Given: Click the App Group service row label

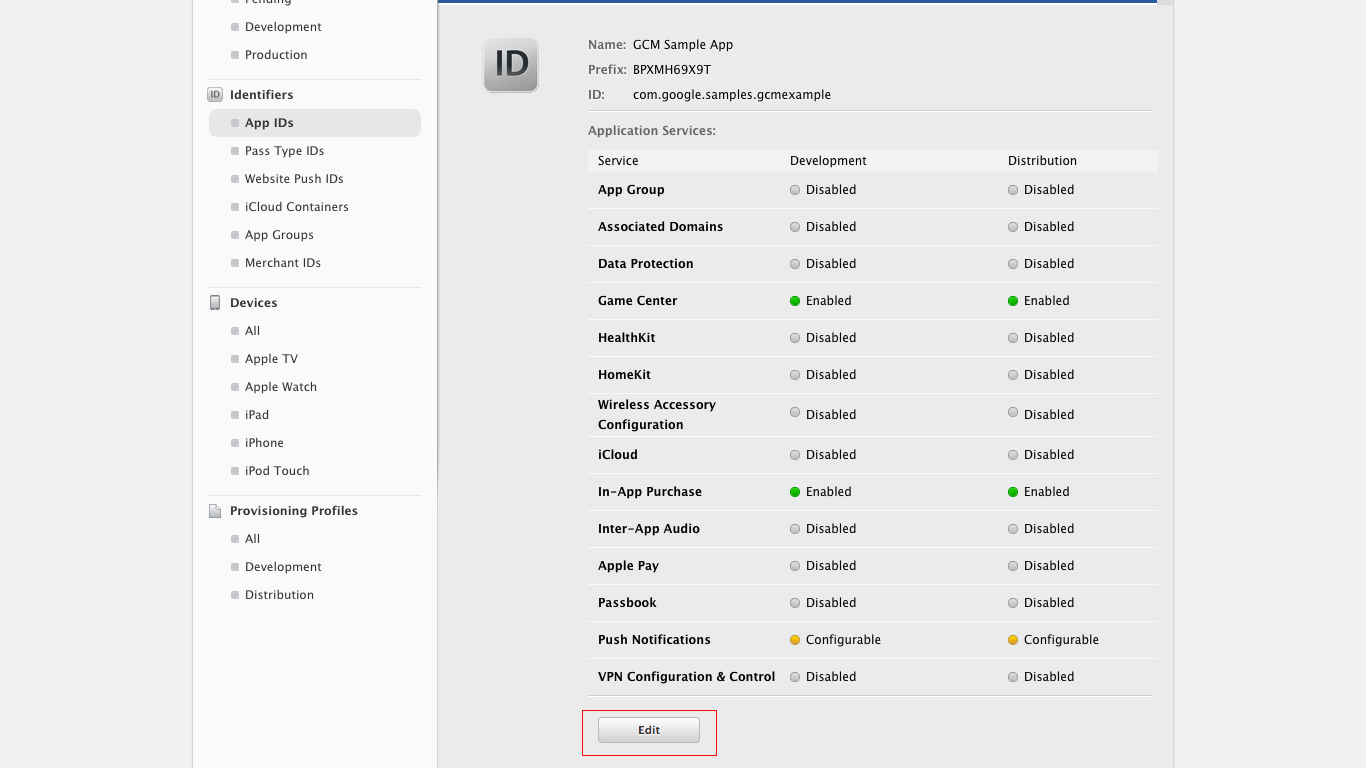Looking at the screenshot, I should [x=631, y=190].
